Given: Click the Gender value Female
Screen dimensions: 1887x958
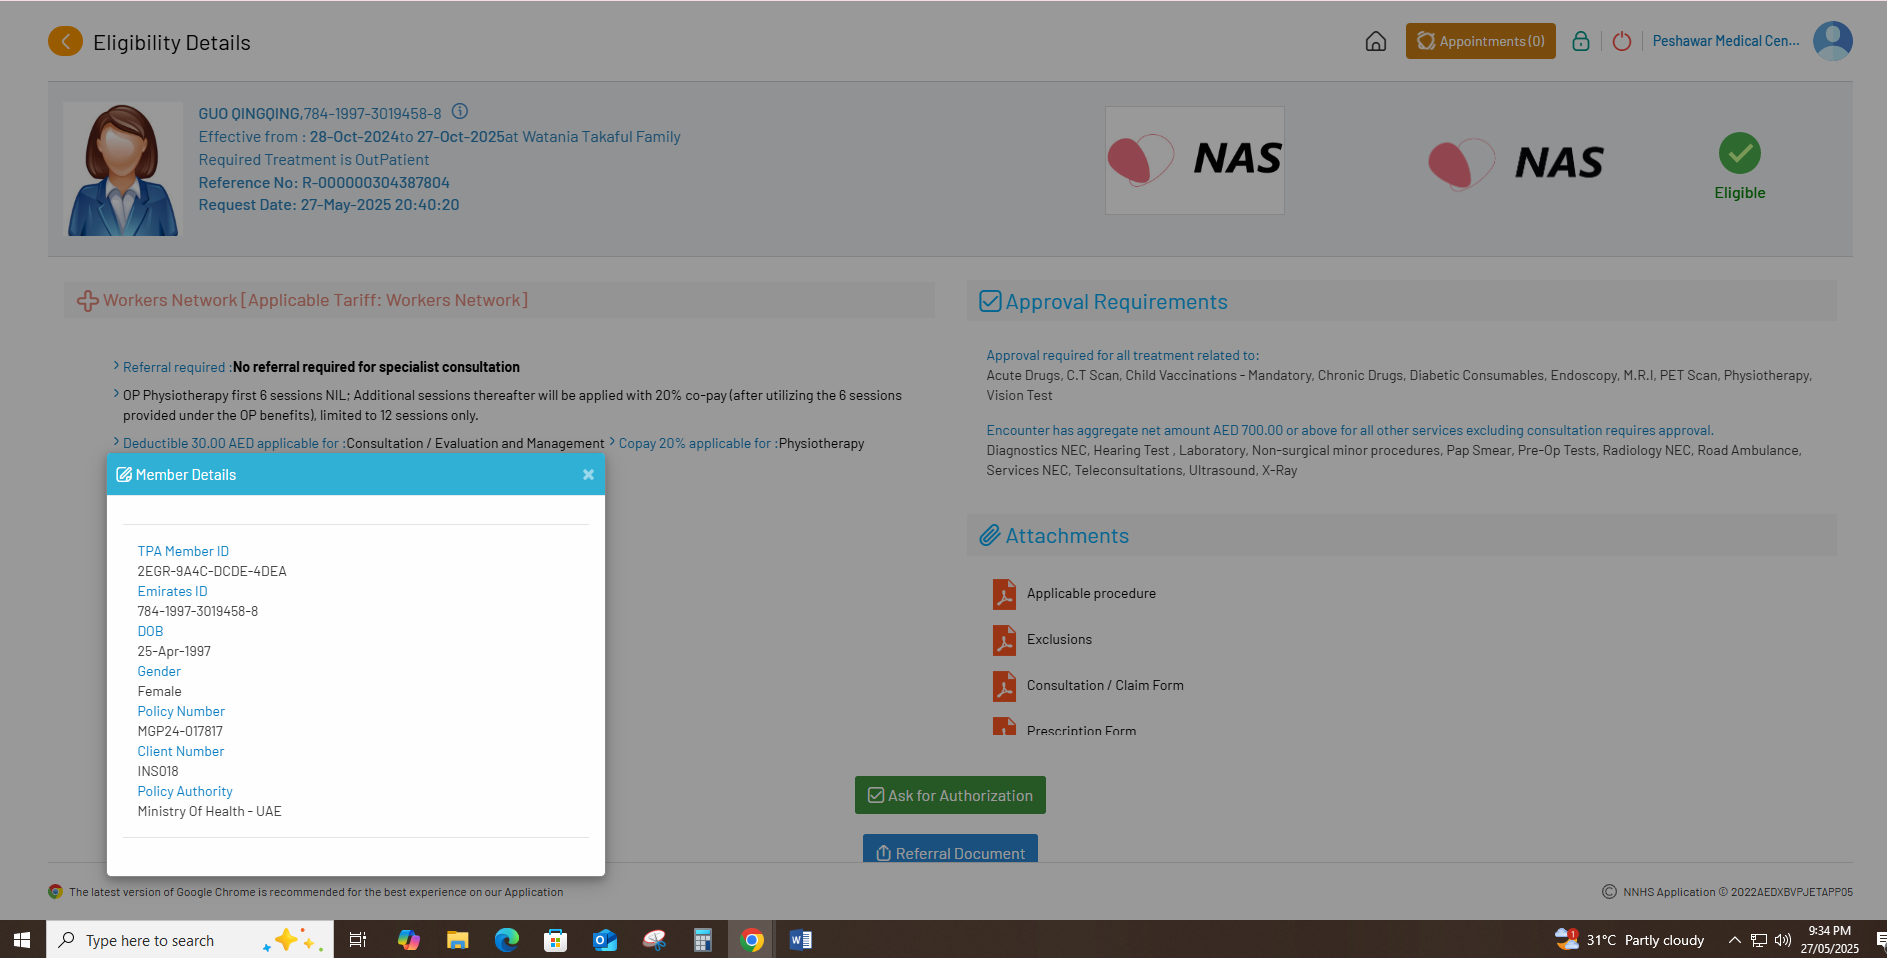Looking at the screenshot, I should [159, 691].
